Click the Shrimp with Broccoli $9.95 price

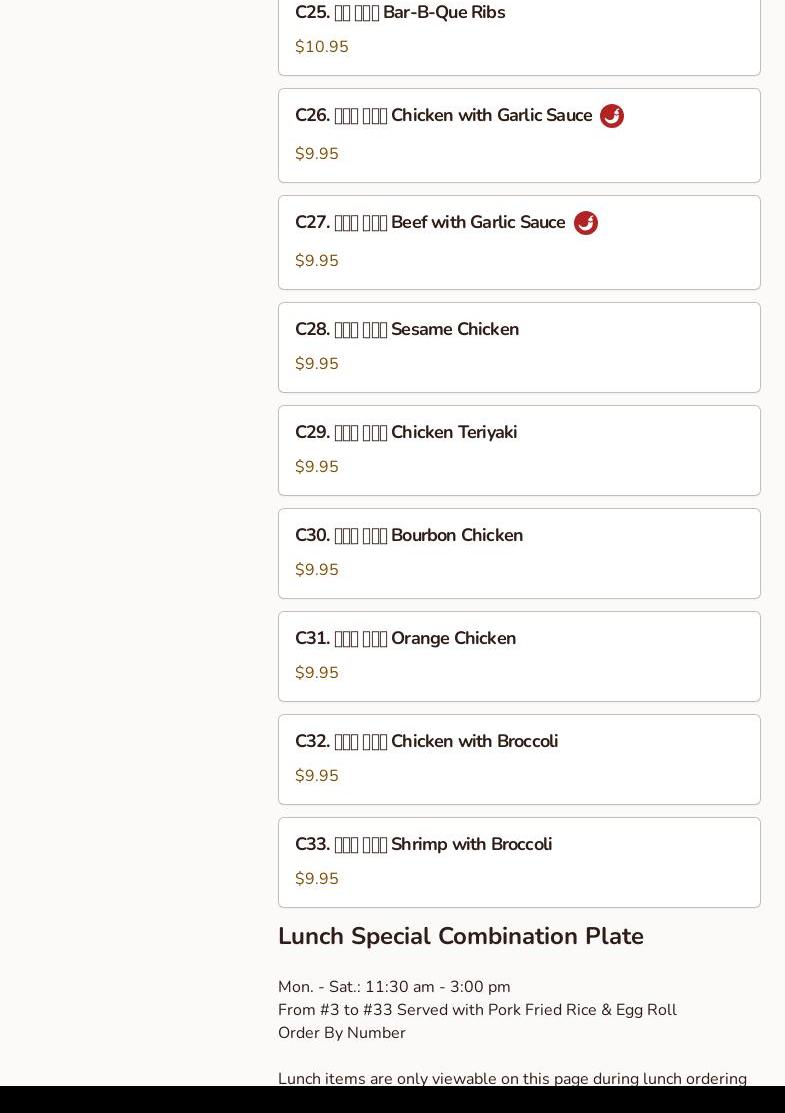point(316,879)
